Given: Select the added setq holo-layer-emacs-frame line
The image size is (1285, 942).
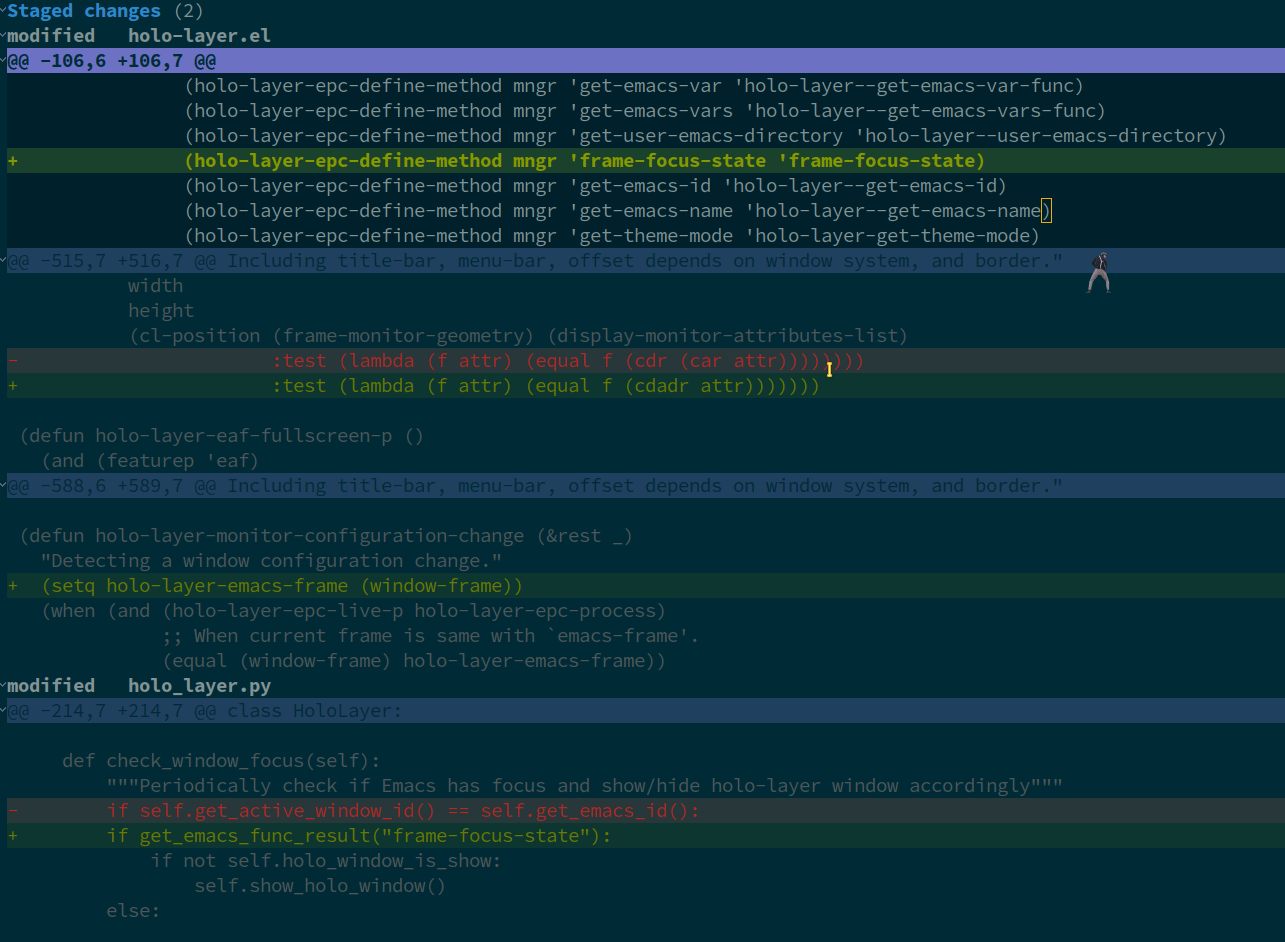Looking at the screenshot, I should pyautogui.click(x=282, y=586).
